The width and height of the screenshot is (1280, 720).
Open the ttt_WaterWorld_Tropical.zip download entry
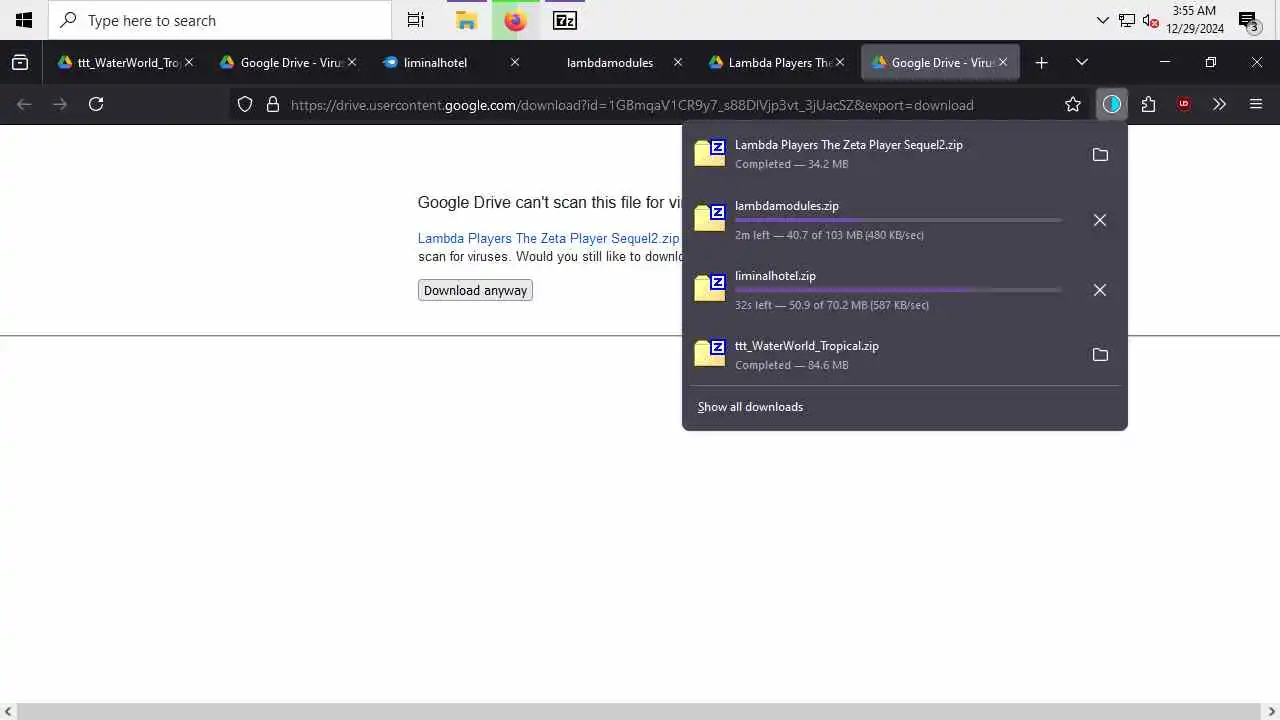pyautogui.click(x=882, y=355)
